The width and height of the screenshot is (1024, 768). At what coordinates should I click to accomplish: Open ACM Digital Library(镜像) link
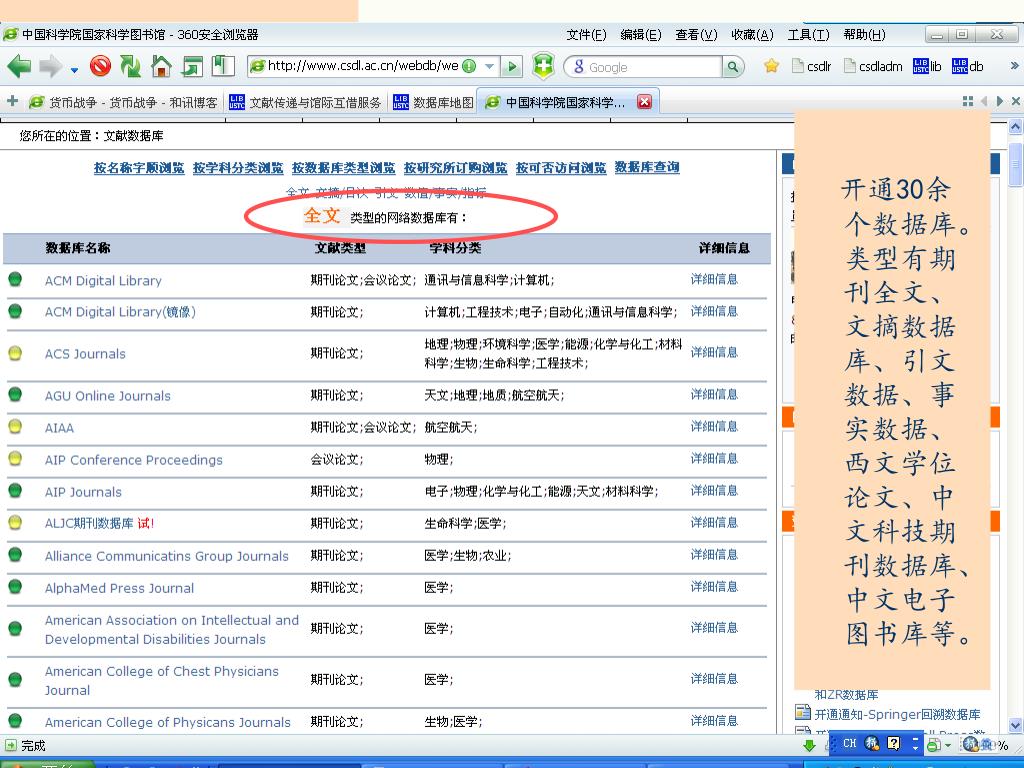point(120,312)
